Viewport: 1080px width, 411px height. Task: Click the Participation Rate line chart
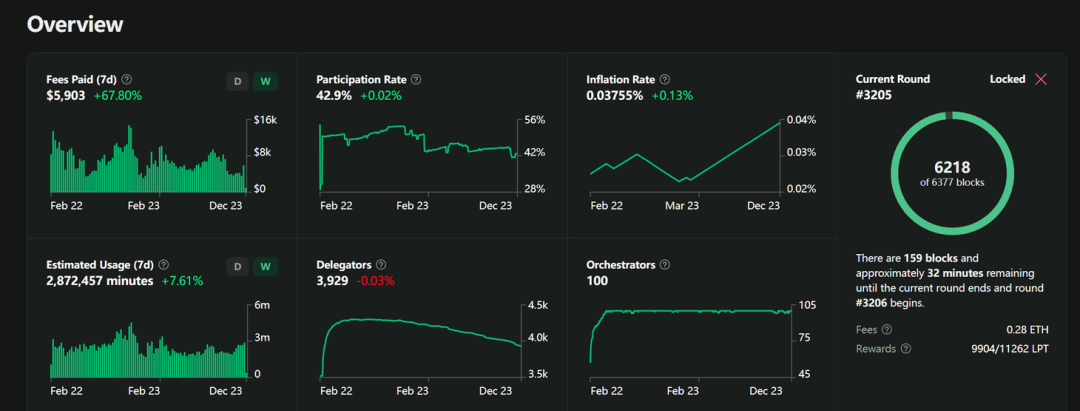point(417,152)
